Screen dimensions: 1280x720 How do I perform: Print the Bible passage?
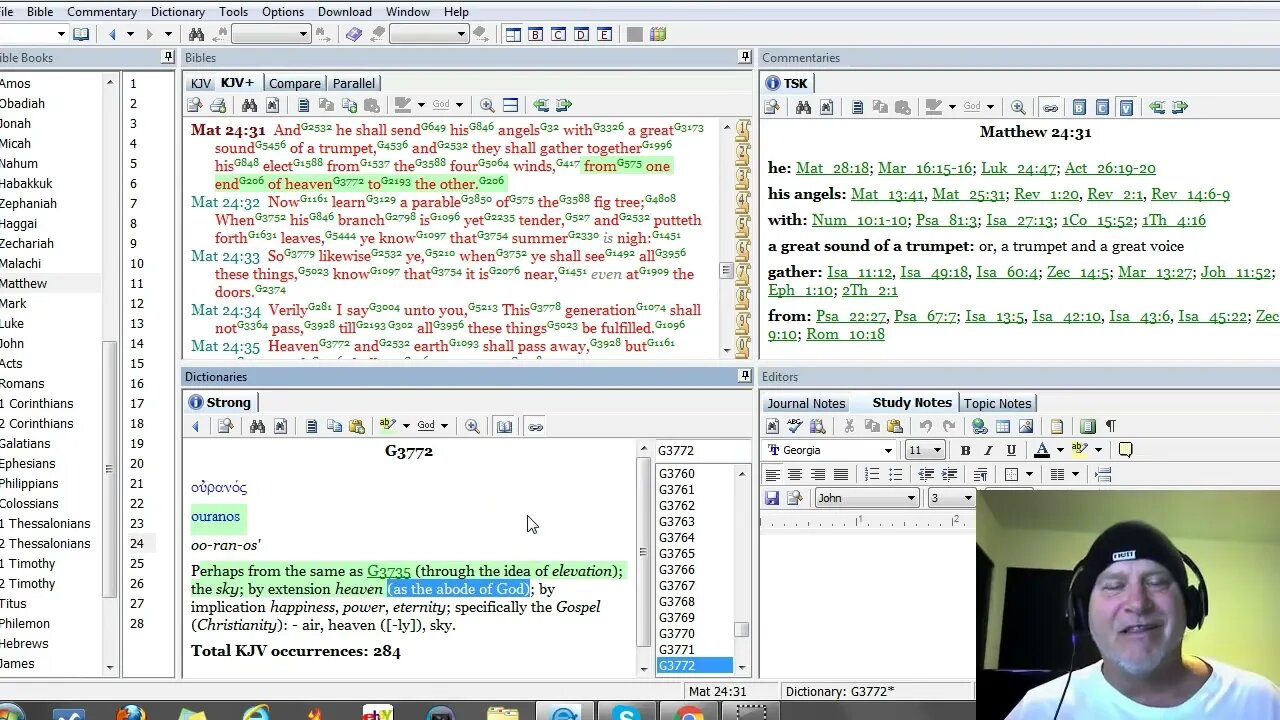(218, 105)
